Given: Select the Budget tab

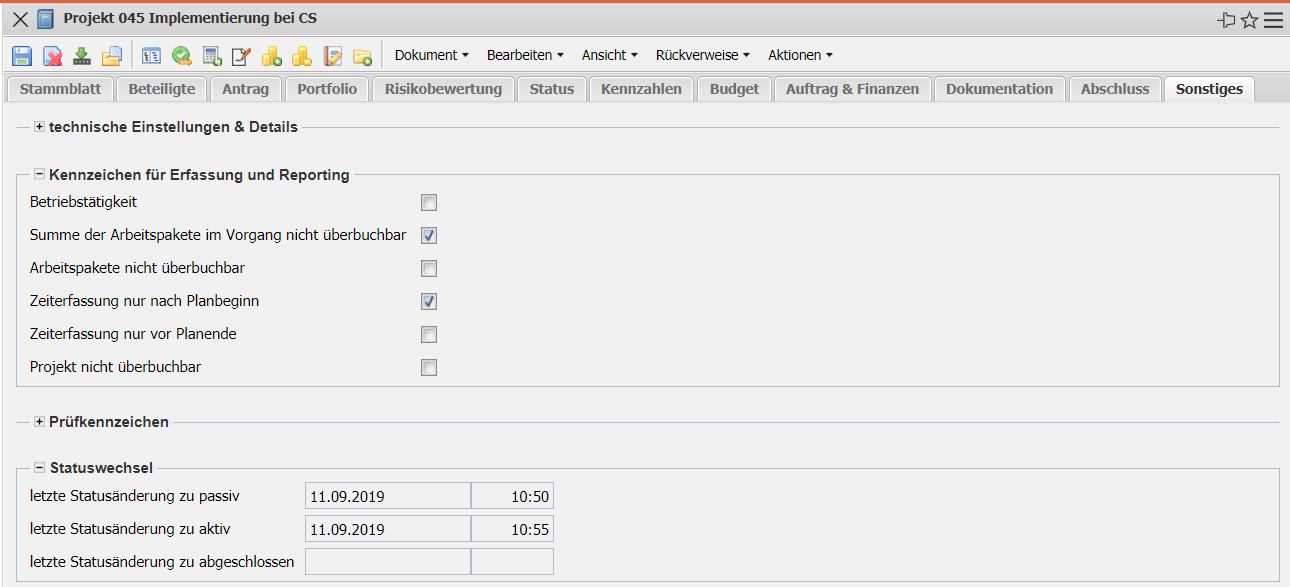Looking at the screenshot, I should 734,89.
